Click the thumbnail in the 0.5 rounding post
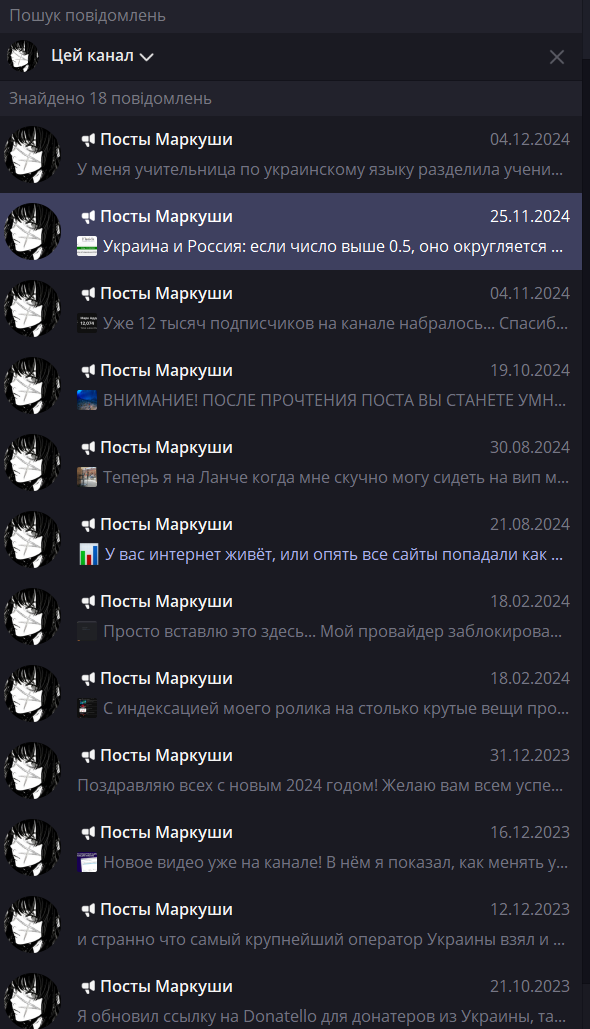The height and width of the screenshot is (1029, 590). coord(87,246)
